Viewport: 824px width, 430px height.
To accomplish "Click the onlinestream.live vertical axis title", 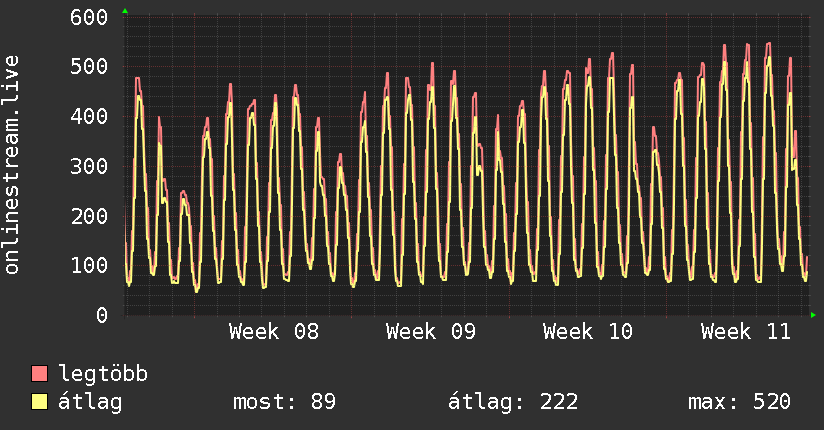I will (12, 165).
